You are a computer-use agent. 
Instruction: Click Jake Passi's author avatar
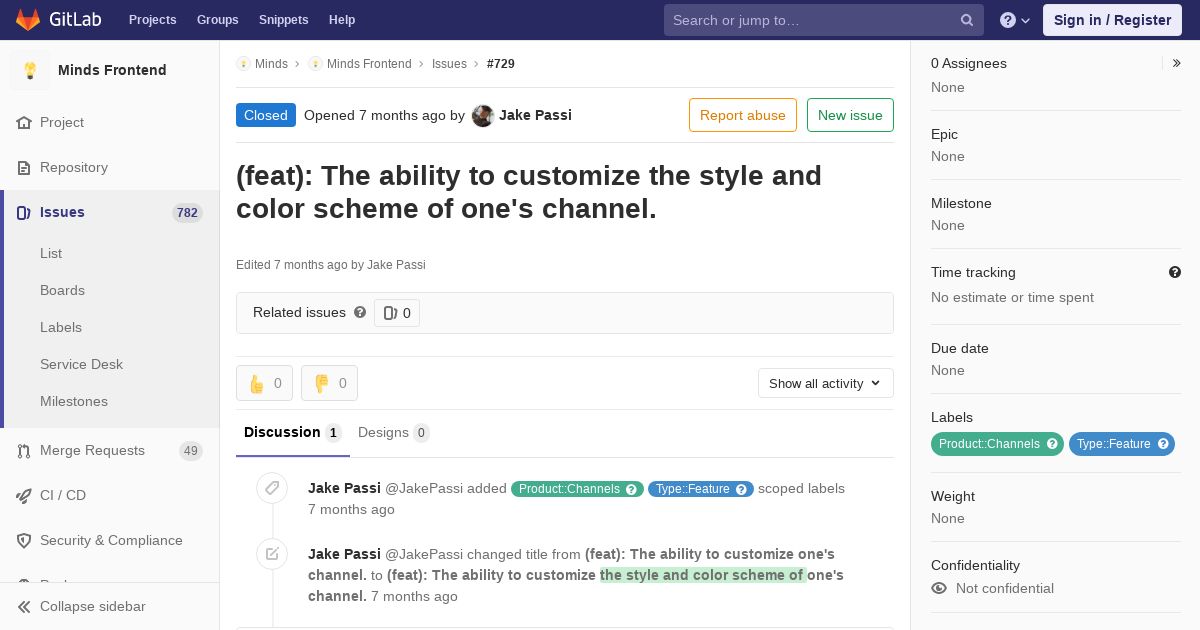483,115
